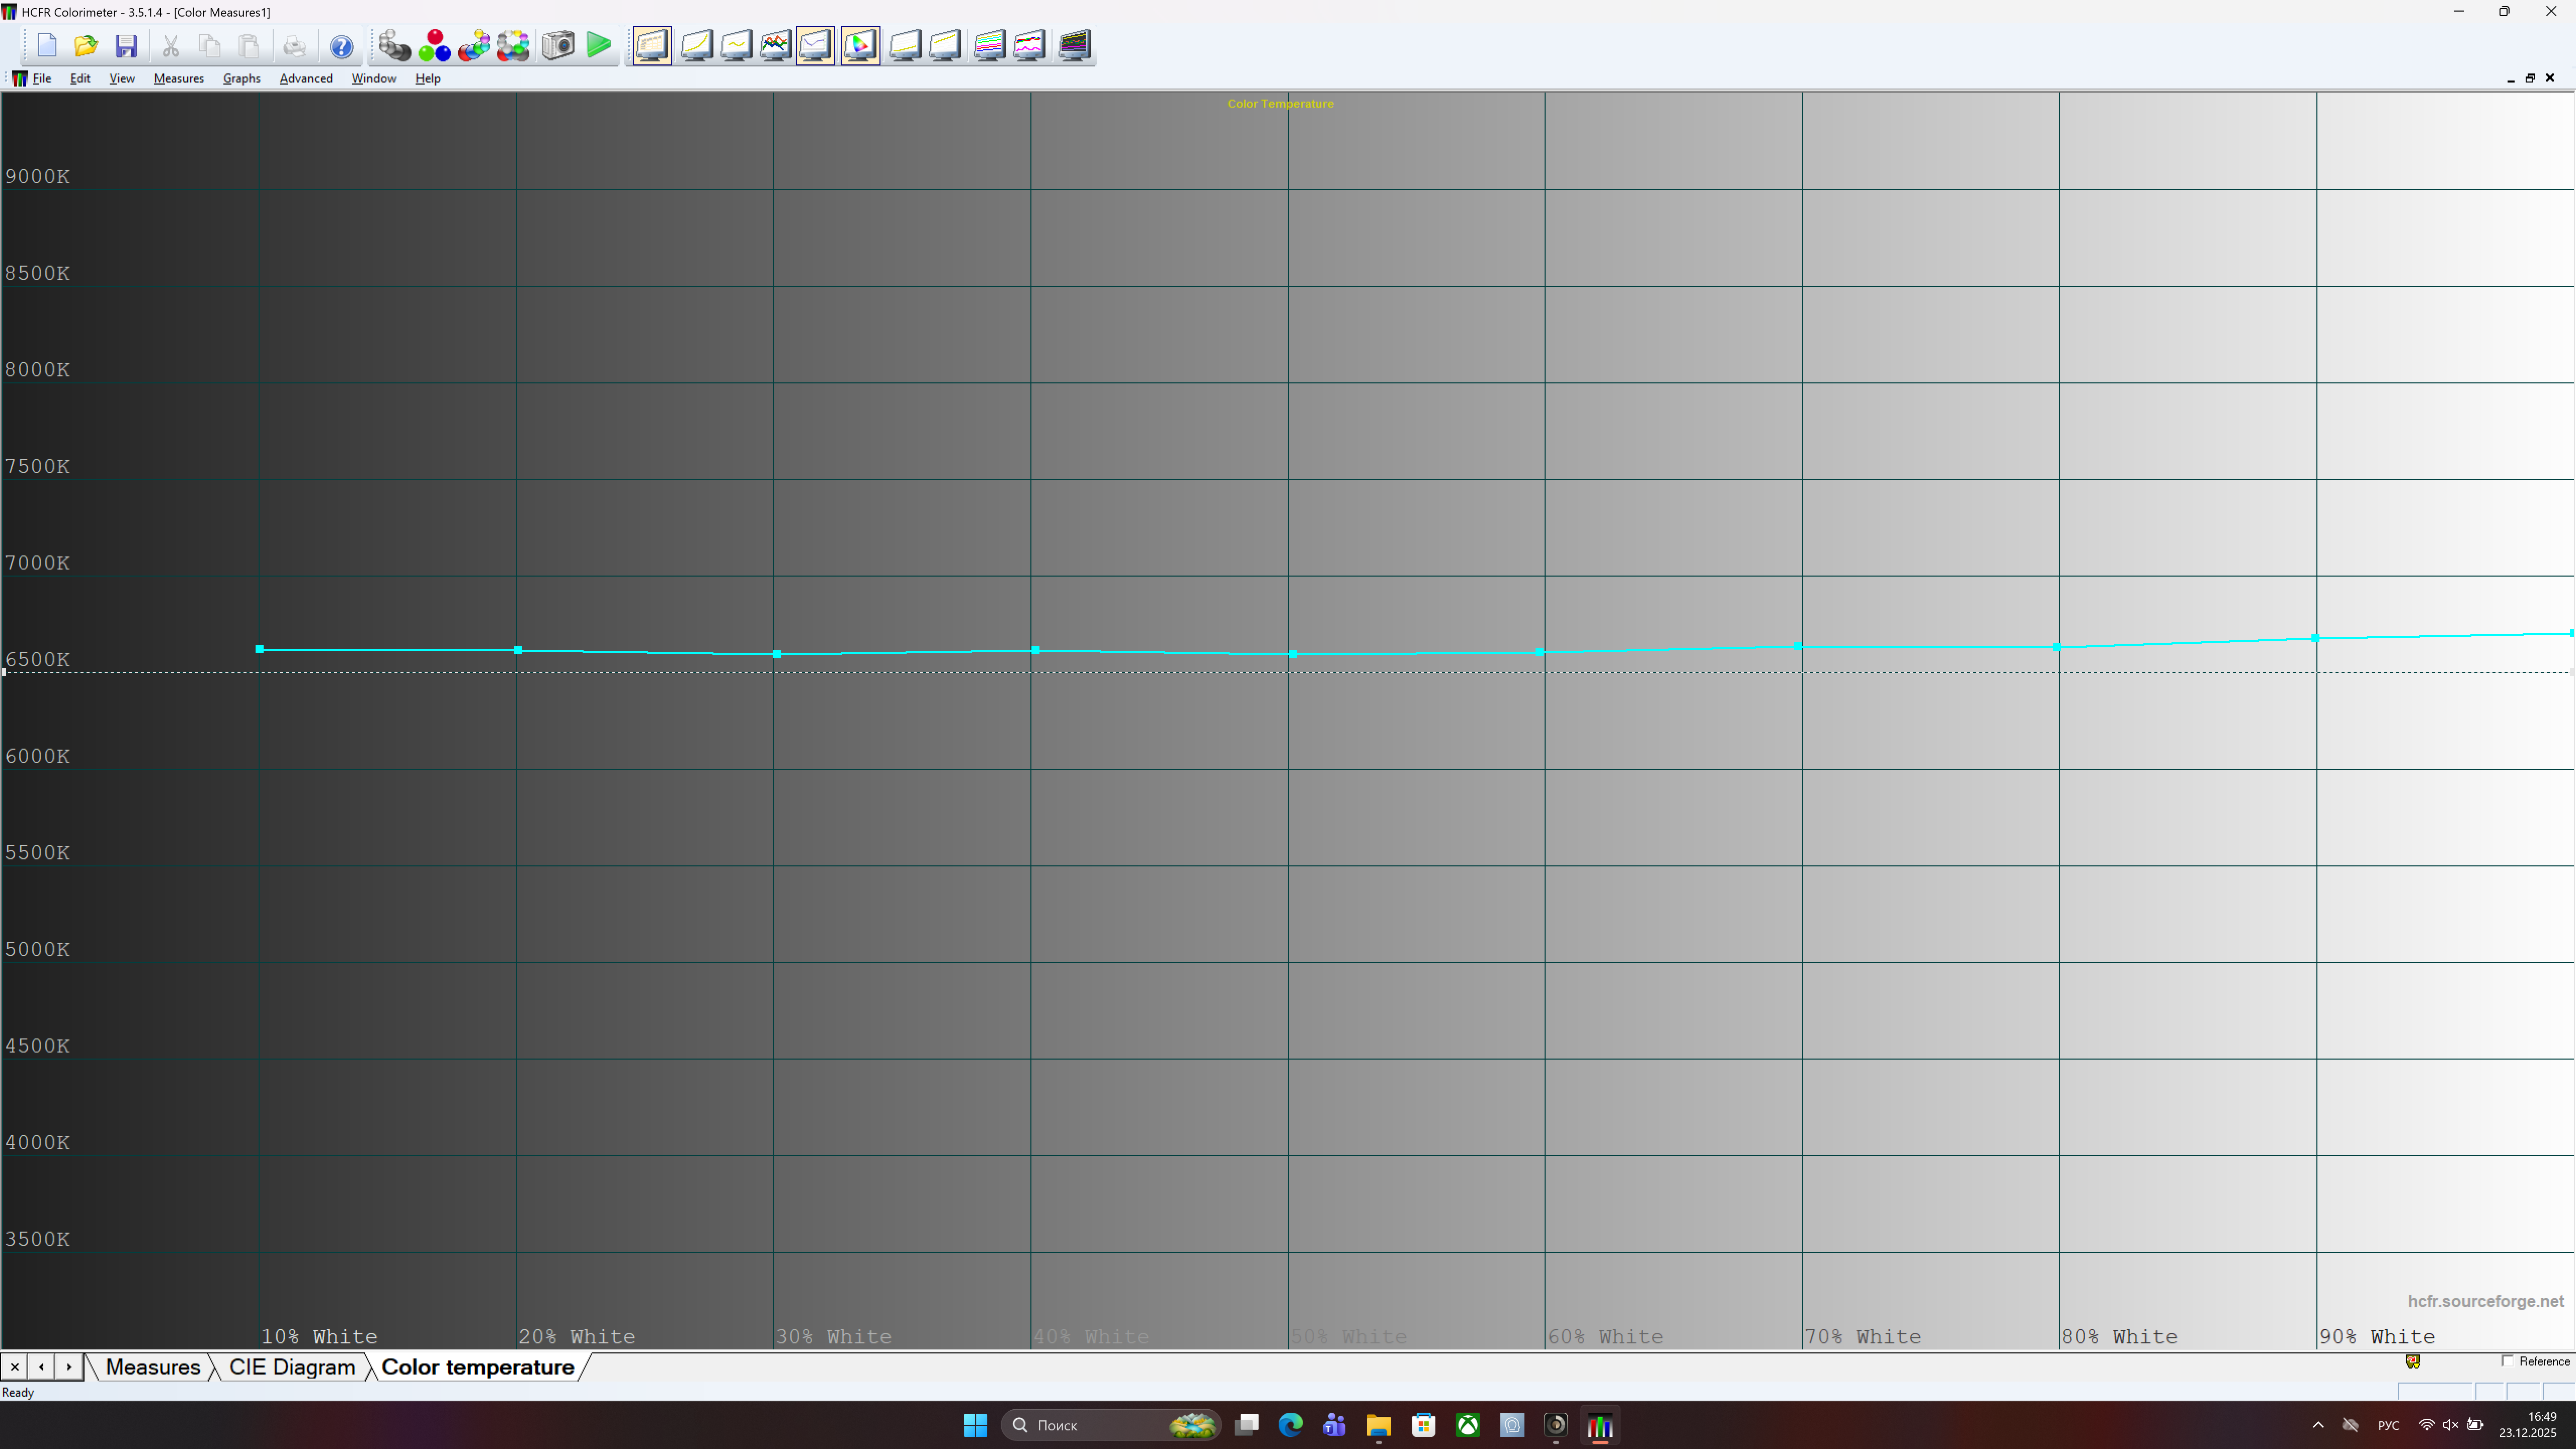Expand the Advanced menu
The width and height of the screenshot is (2576, 1449).
305,78
